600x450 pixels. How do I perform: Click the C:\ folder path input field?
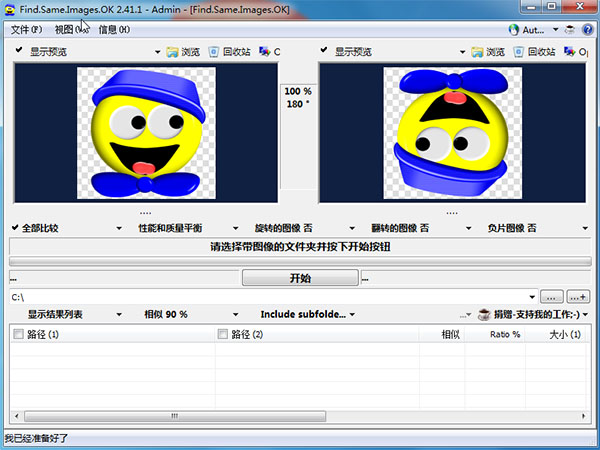270,297
